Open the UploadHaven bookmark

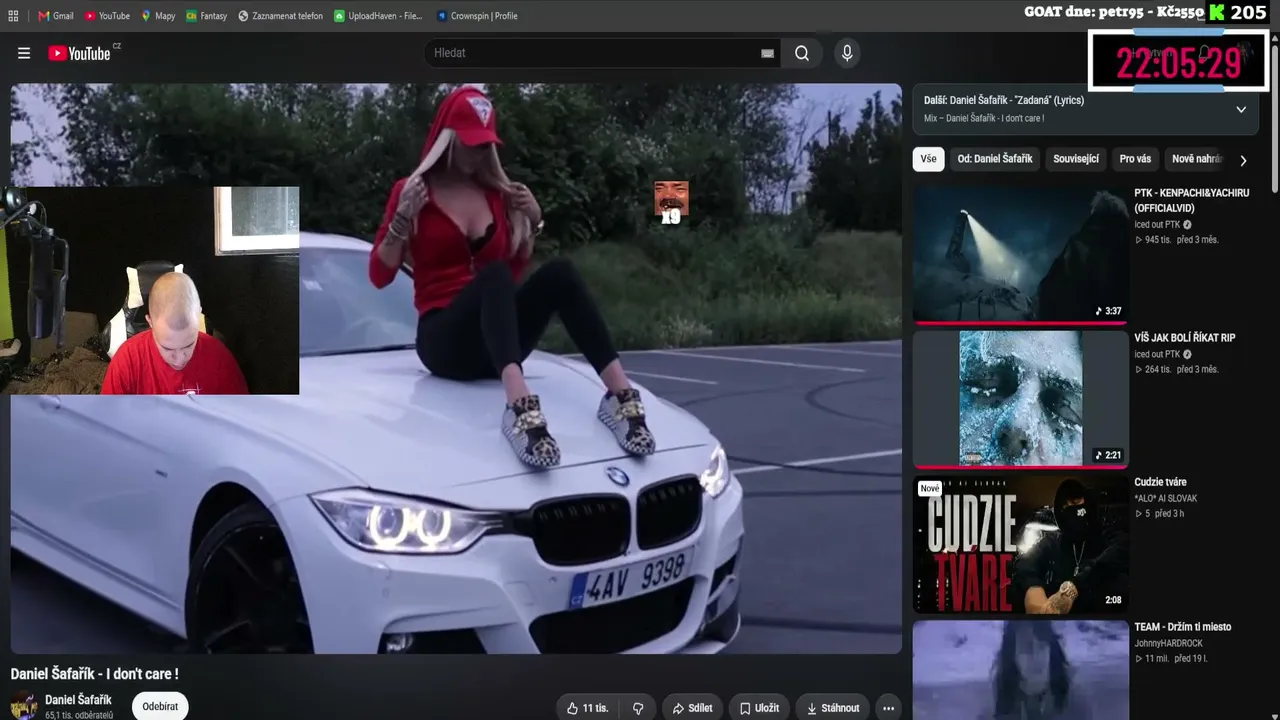378,16
